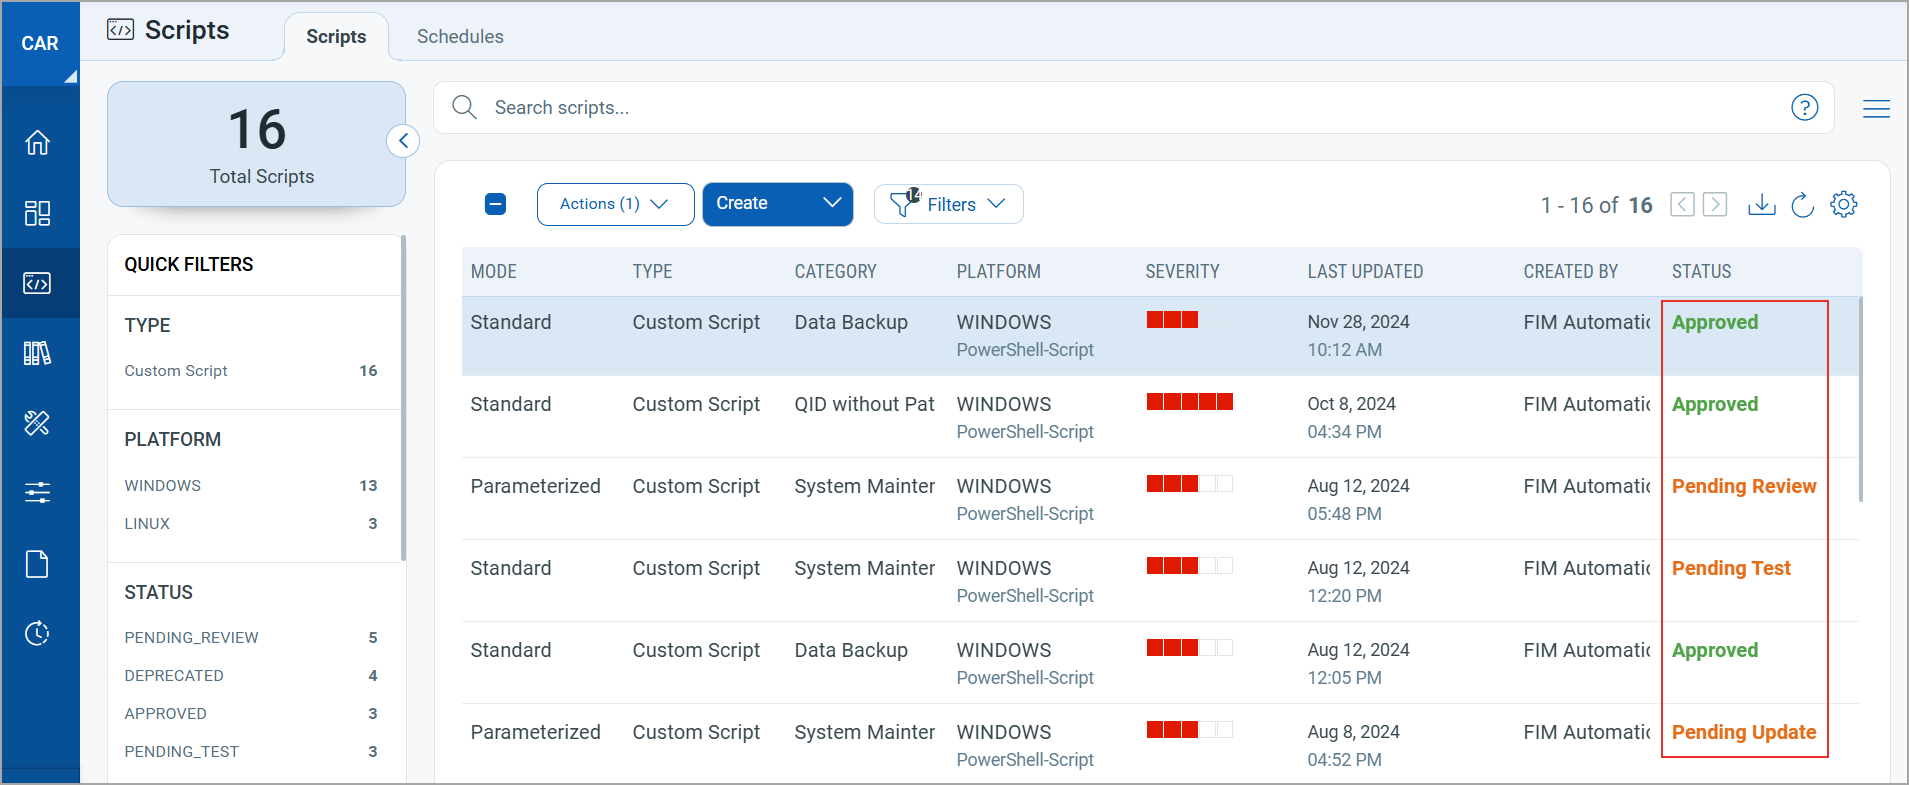
Task: Click the five-bar severity indicator
Action: [x=1189, y=402]
